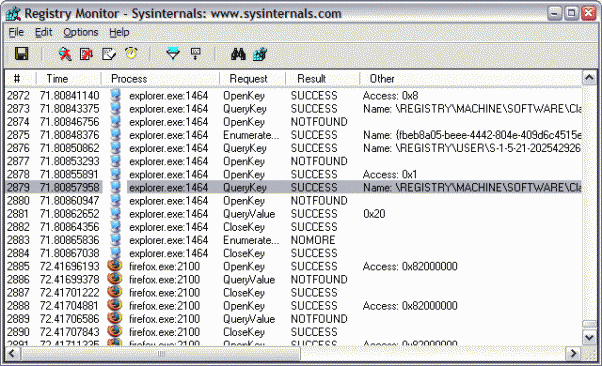This screenshot has height=366, width=602.
Task: Open the Options menu
Action: [81, 32]
